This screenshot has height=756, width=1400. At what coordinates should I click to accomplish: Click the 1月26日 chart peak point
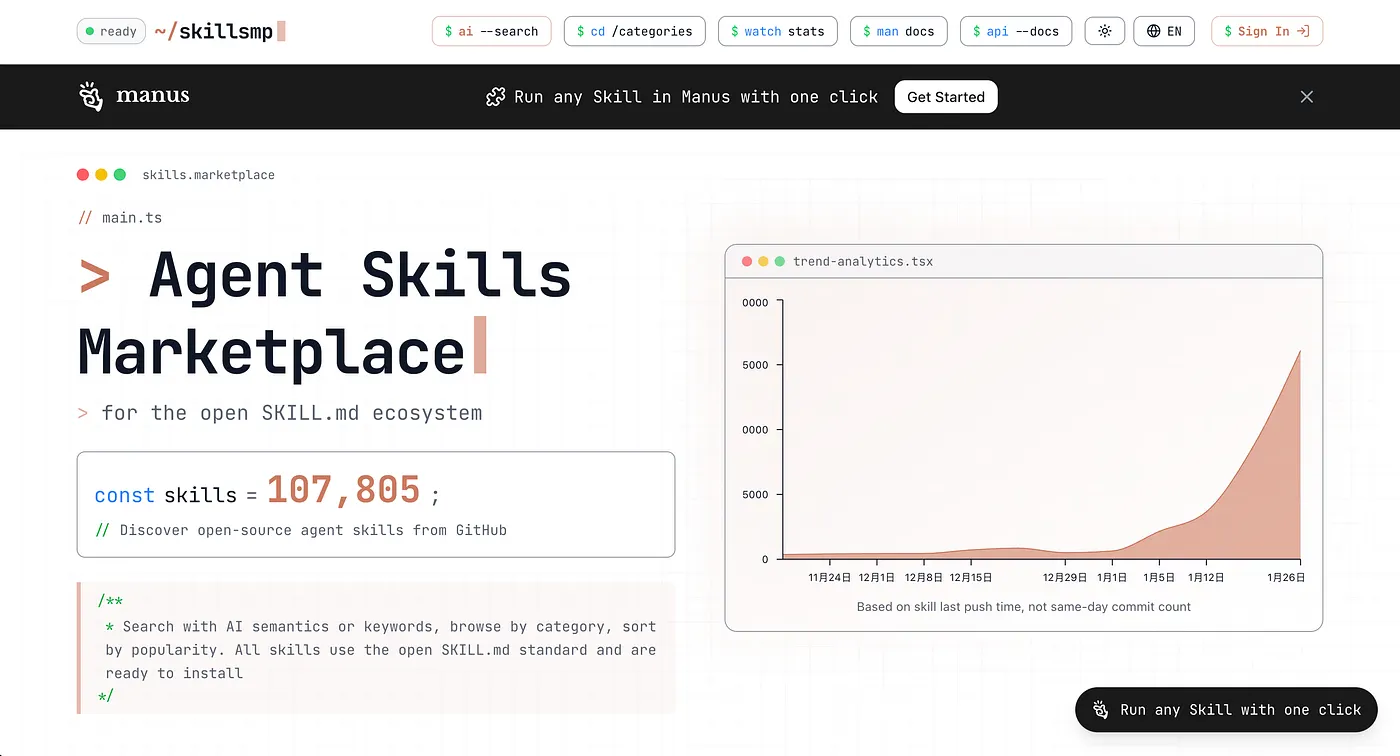[x=1300, y=350]
